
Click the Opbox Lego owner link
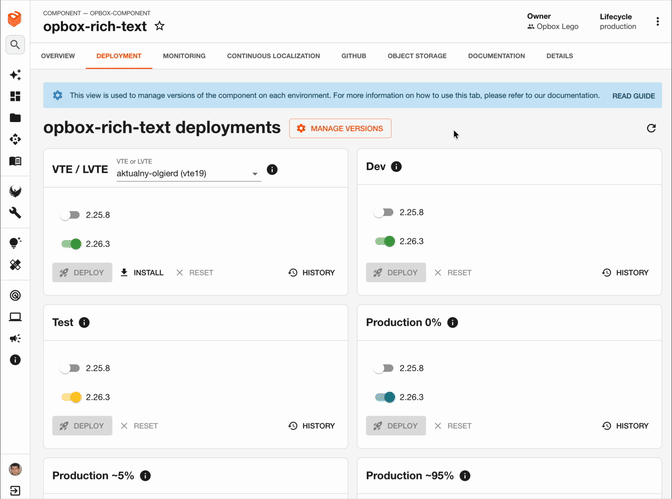[553, 27]
